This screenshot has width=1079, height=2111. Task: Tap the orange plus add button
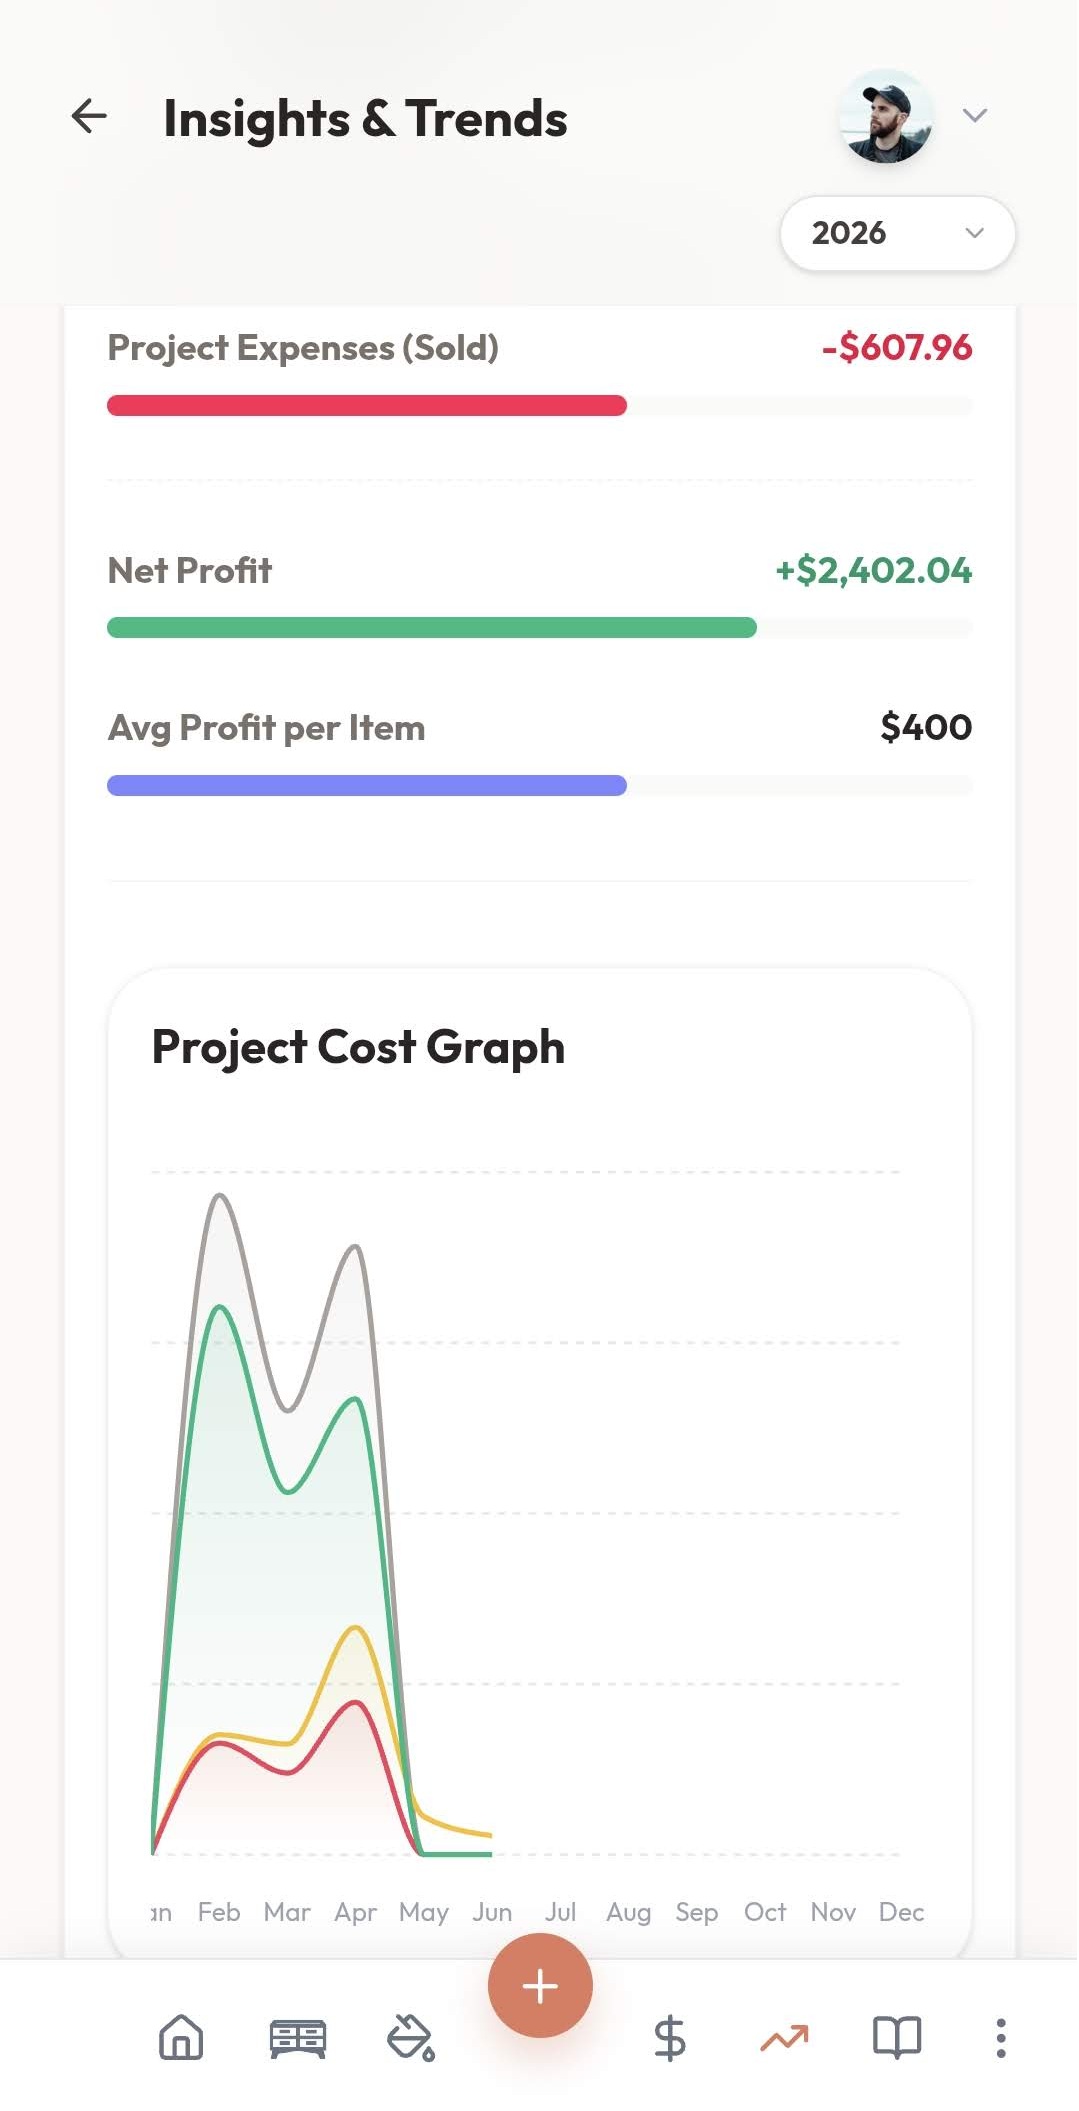(x=540, y=1985)
